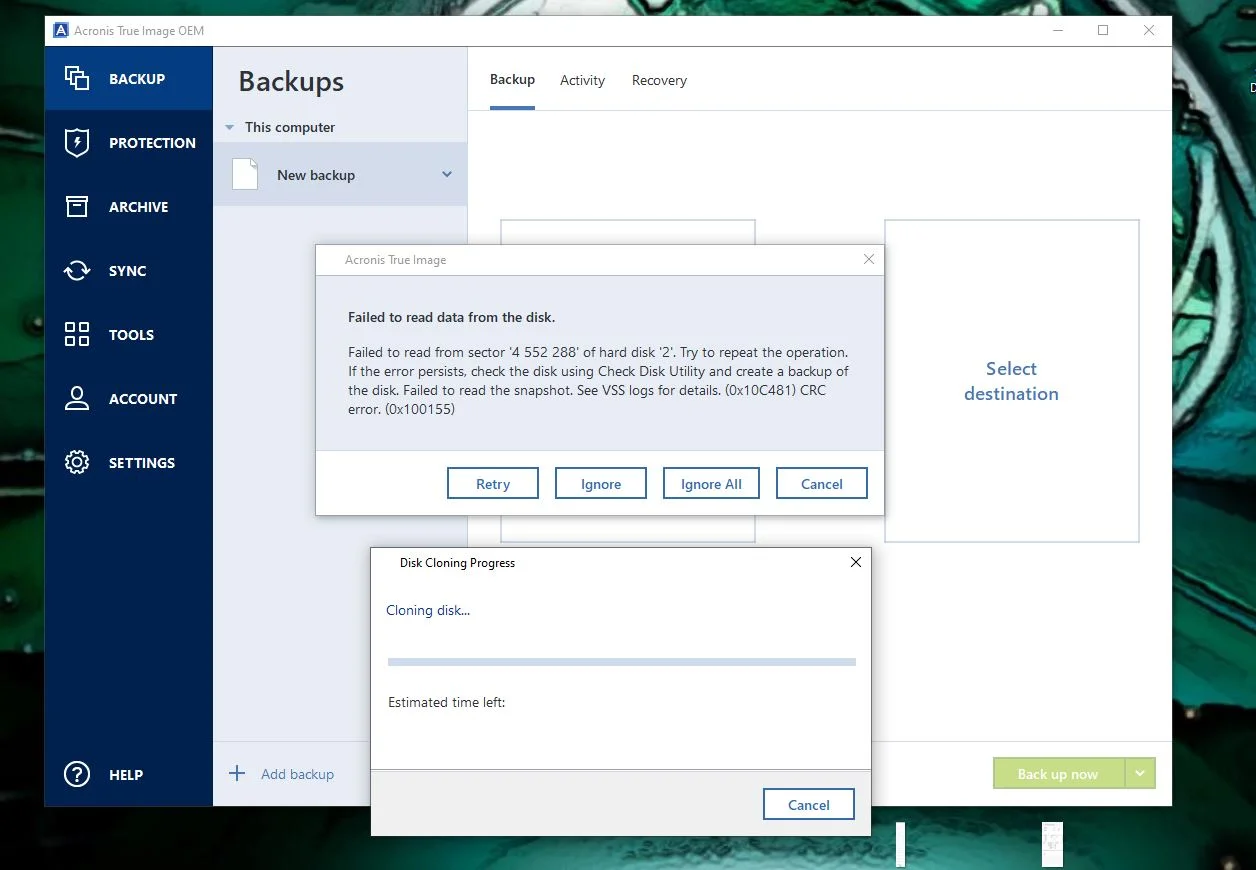Open the Help question mark icon

click(x=77, y=775)
